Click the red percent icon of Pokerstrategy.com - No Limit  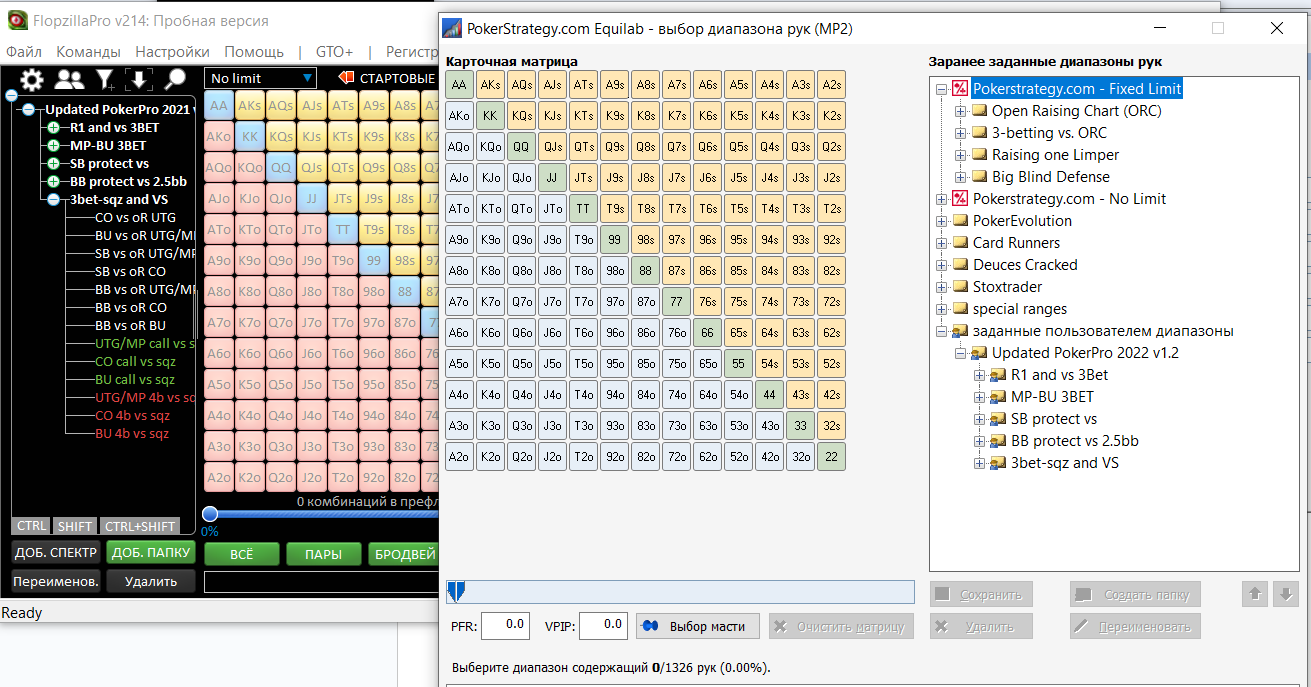(960, 199)
